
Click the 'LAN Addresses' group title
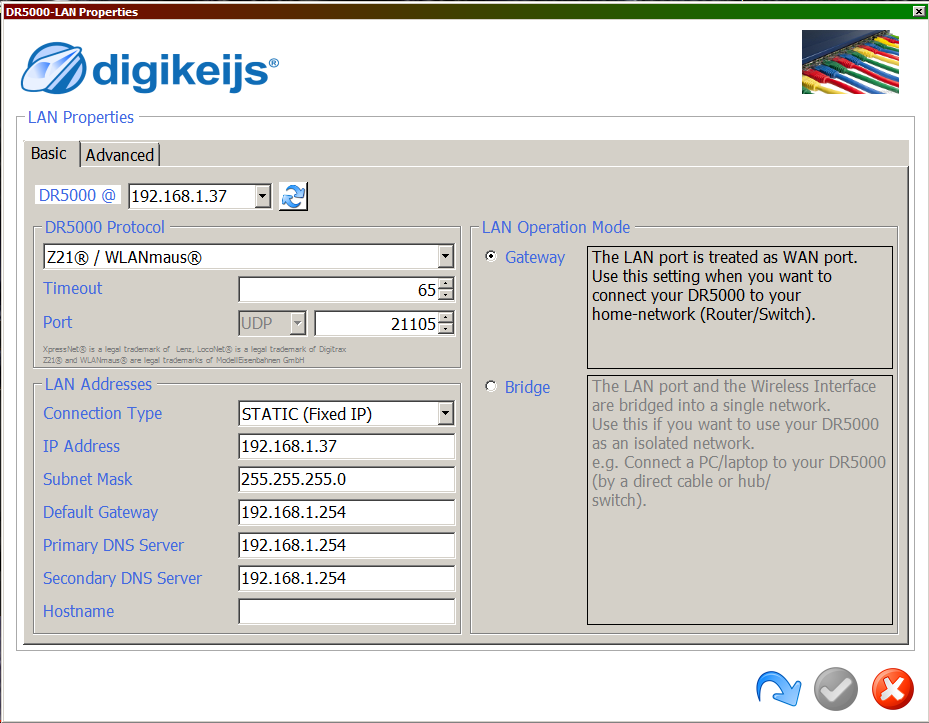point(98,385)
